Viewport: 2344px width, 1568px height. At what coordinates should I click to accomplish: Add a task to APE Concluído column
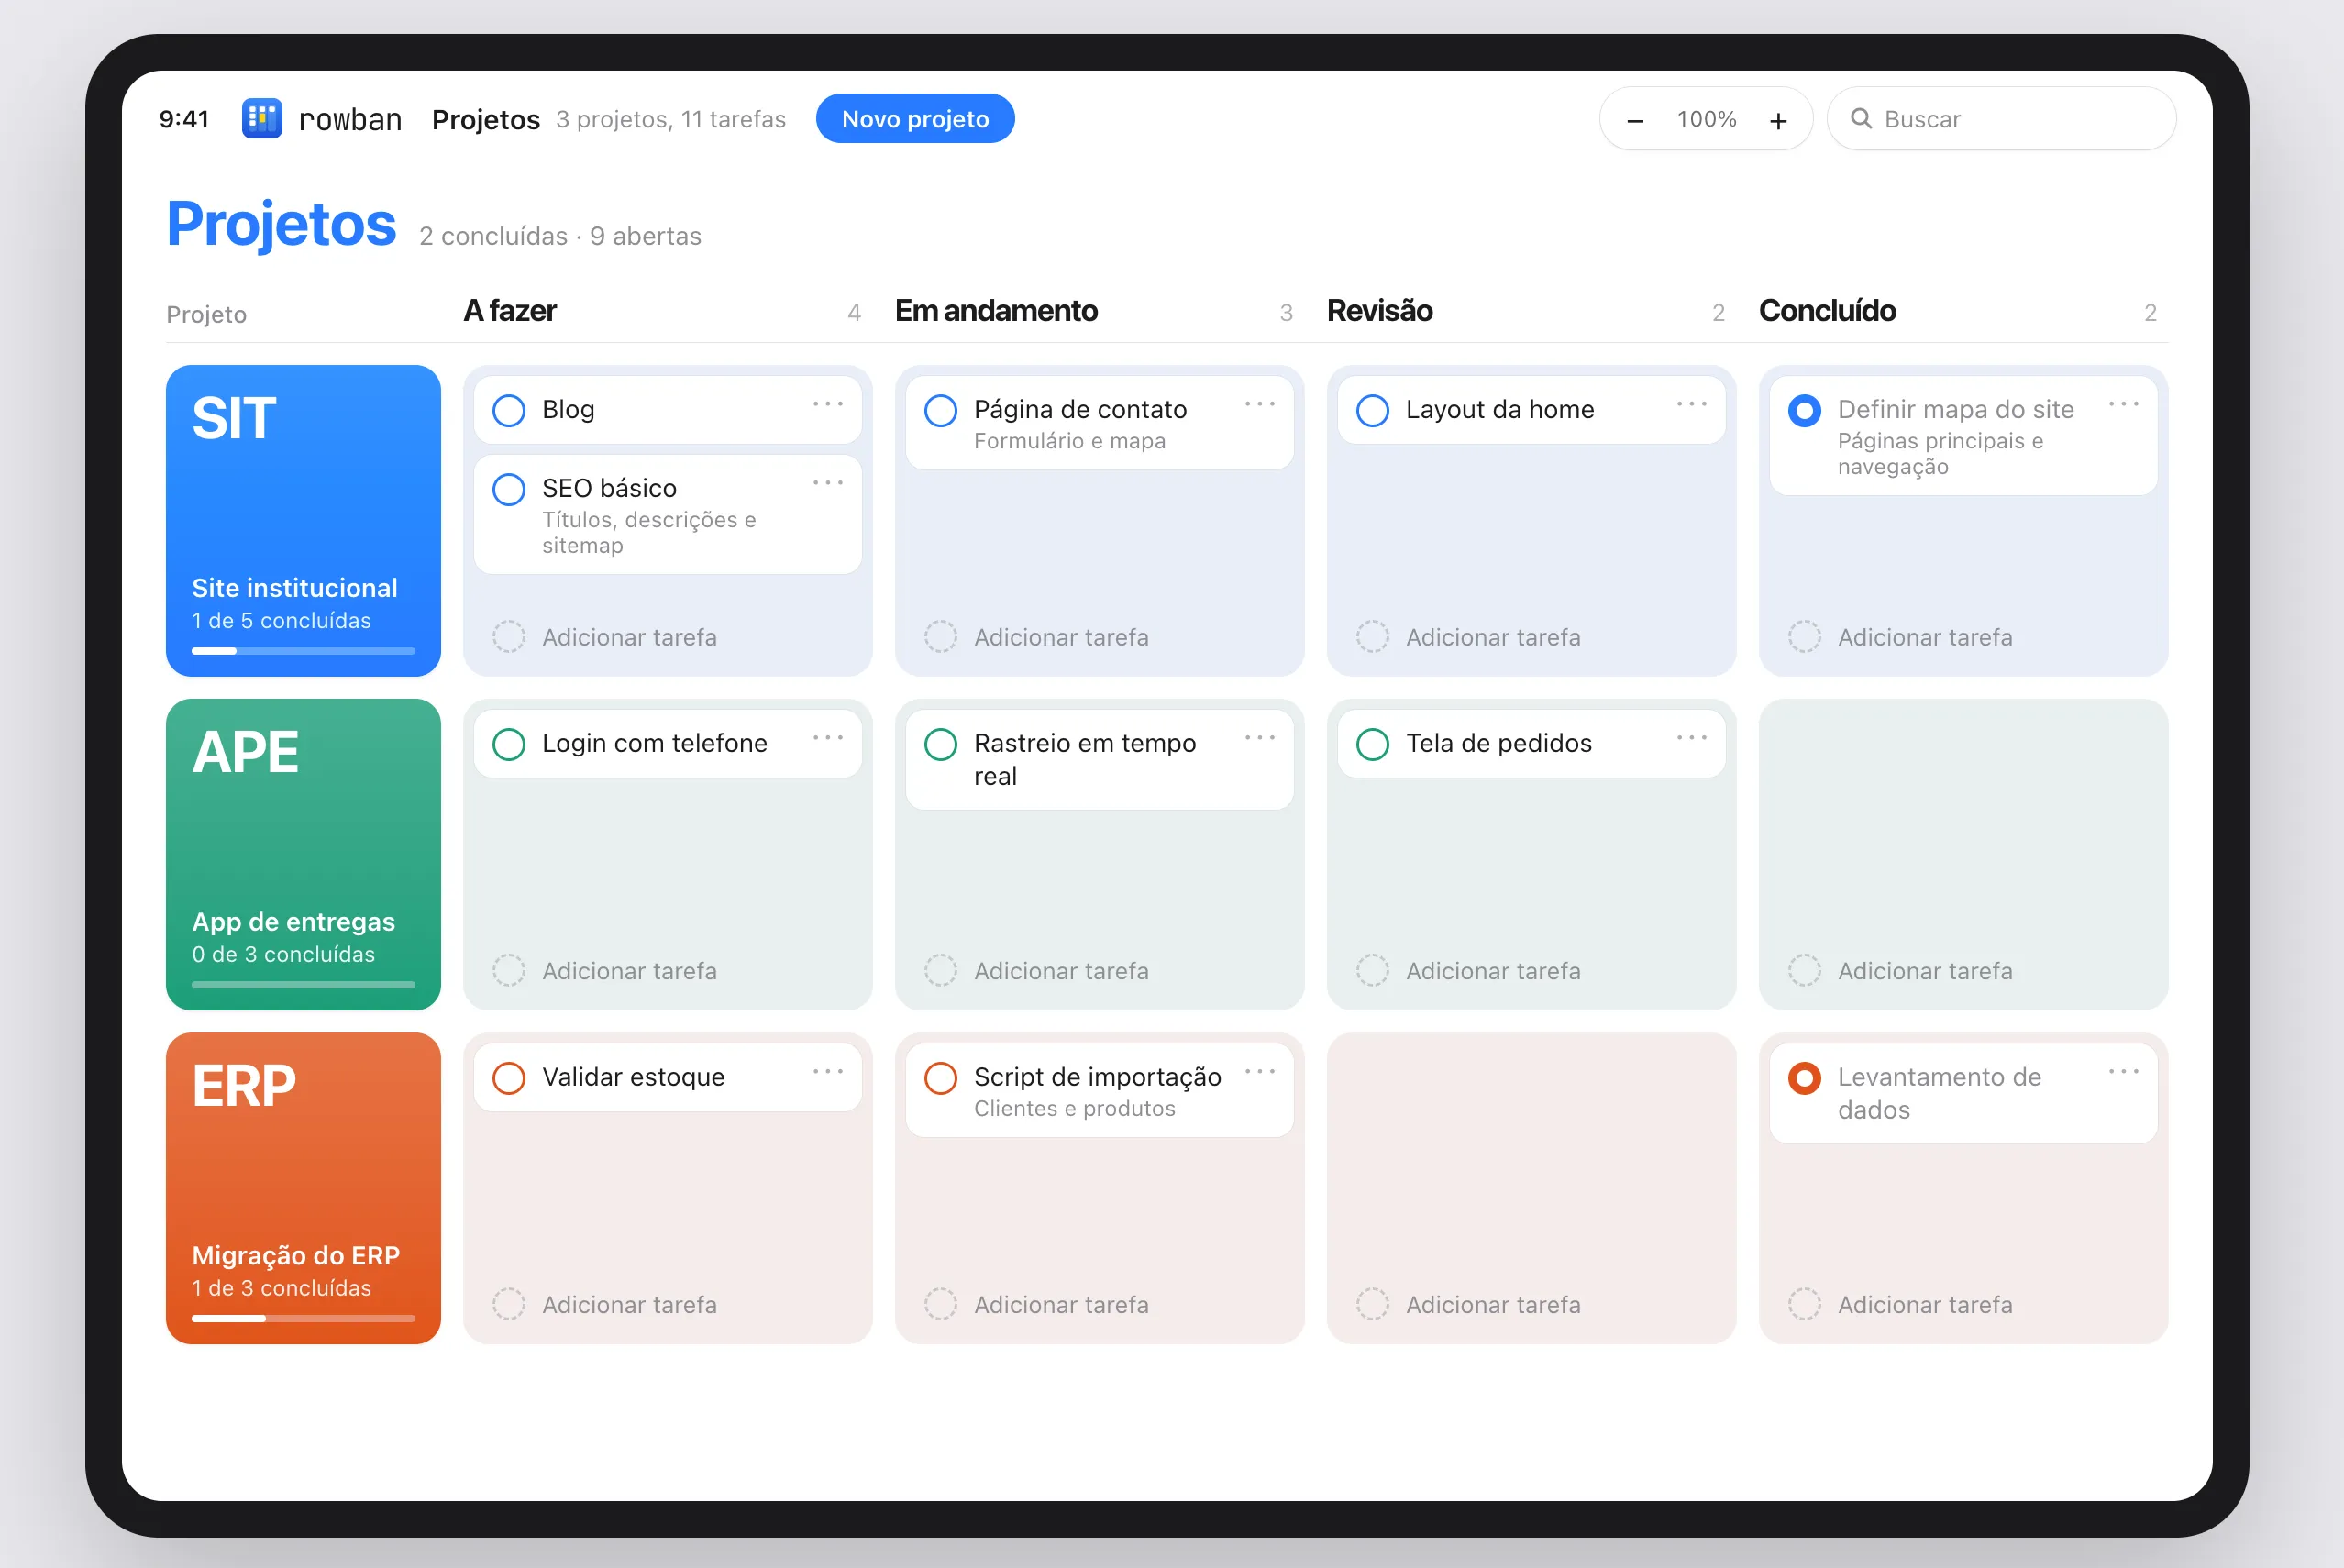pyautogui.click(x=1901, y=971)
